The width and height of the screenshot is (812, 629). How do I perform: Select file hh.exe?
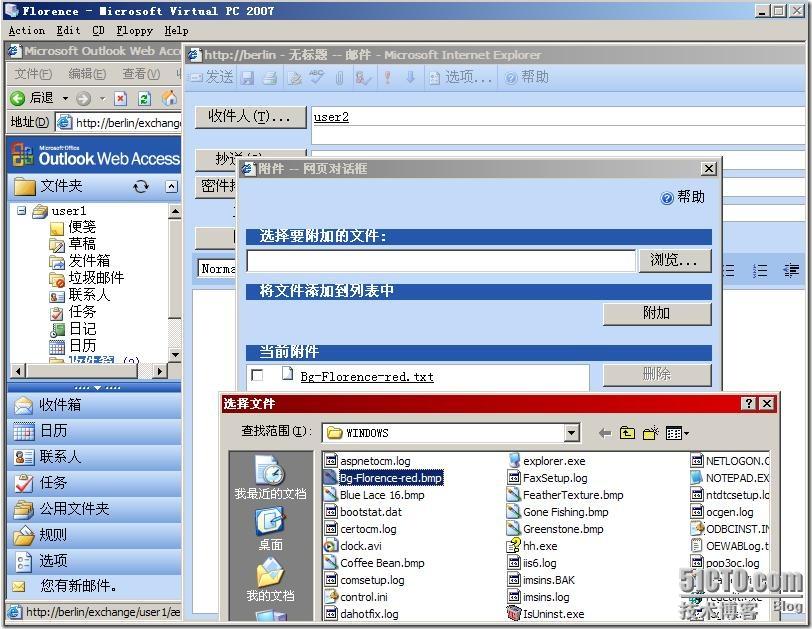533,546
